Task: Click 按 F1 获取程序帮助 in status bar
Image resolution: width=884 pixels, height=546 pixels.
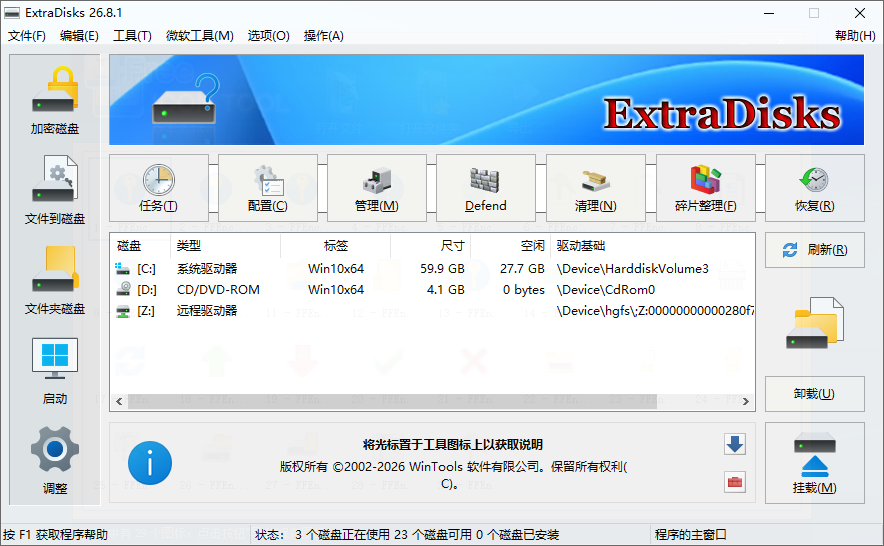Action: pos(55,534)
